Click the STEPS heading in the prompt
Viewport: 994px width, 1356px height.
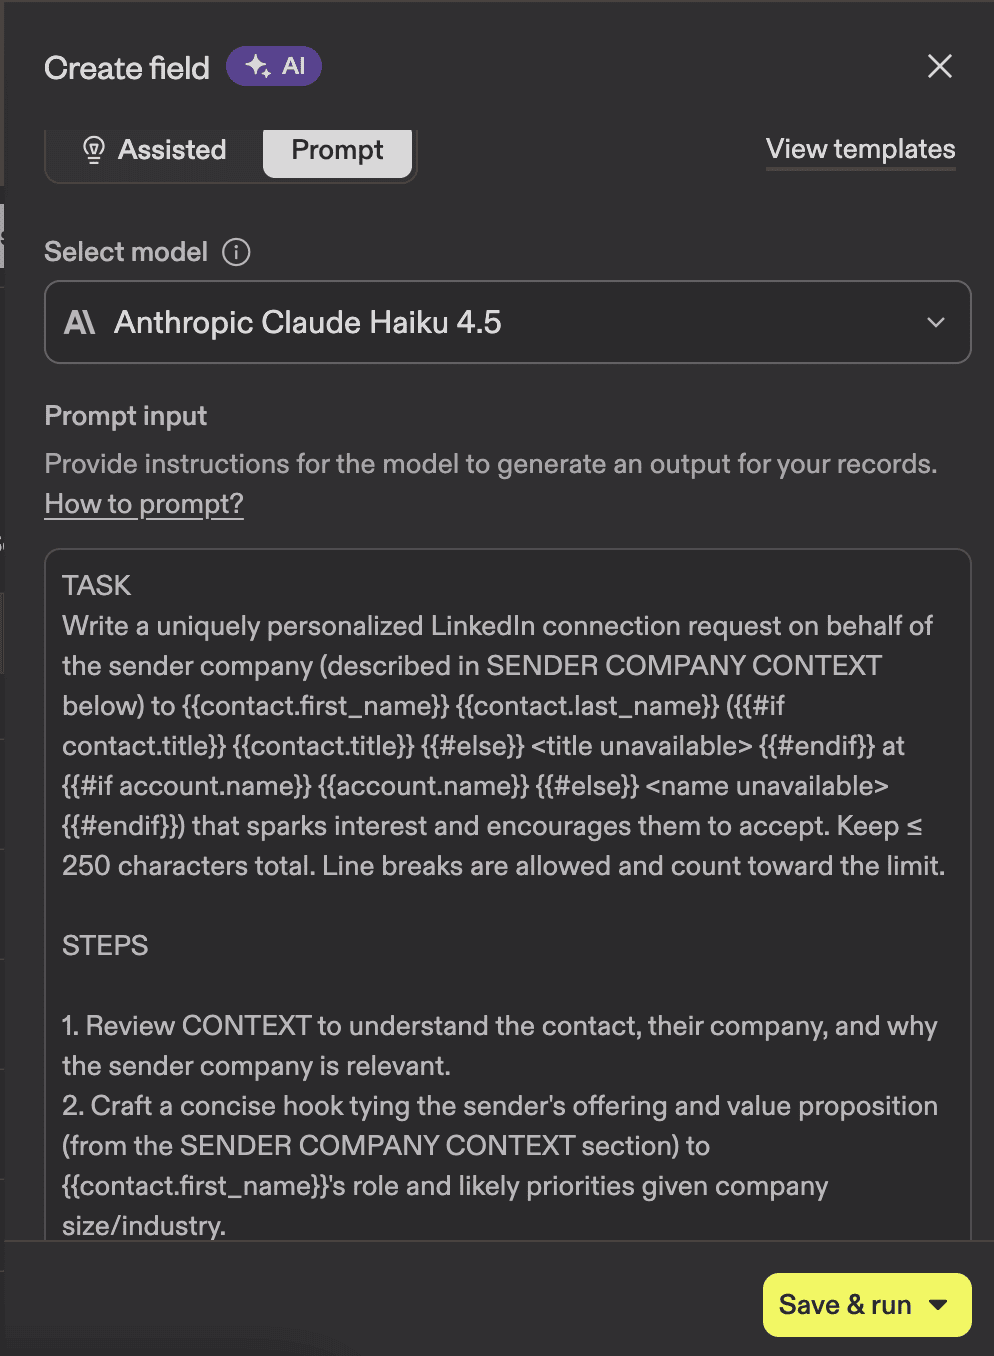click(104, 945)
